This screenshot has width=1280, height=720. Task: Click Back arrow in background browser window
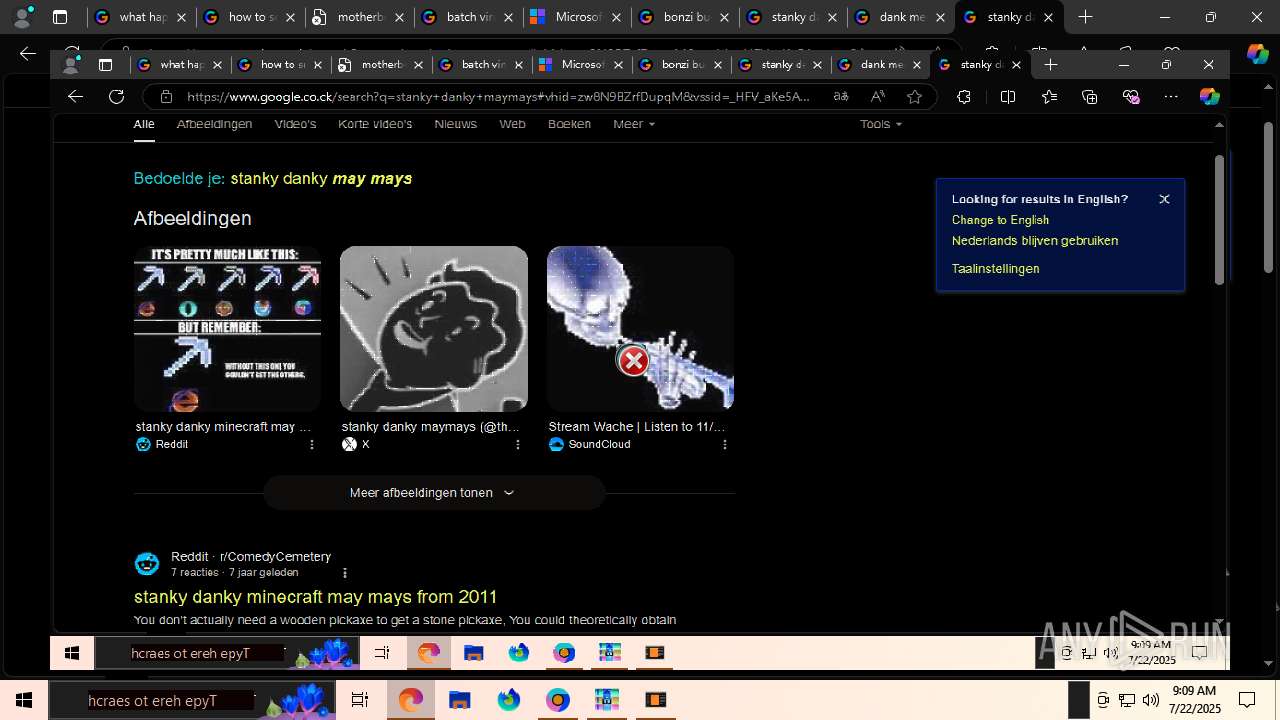coord(28,54)
